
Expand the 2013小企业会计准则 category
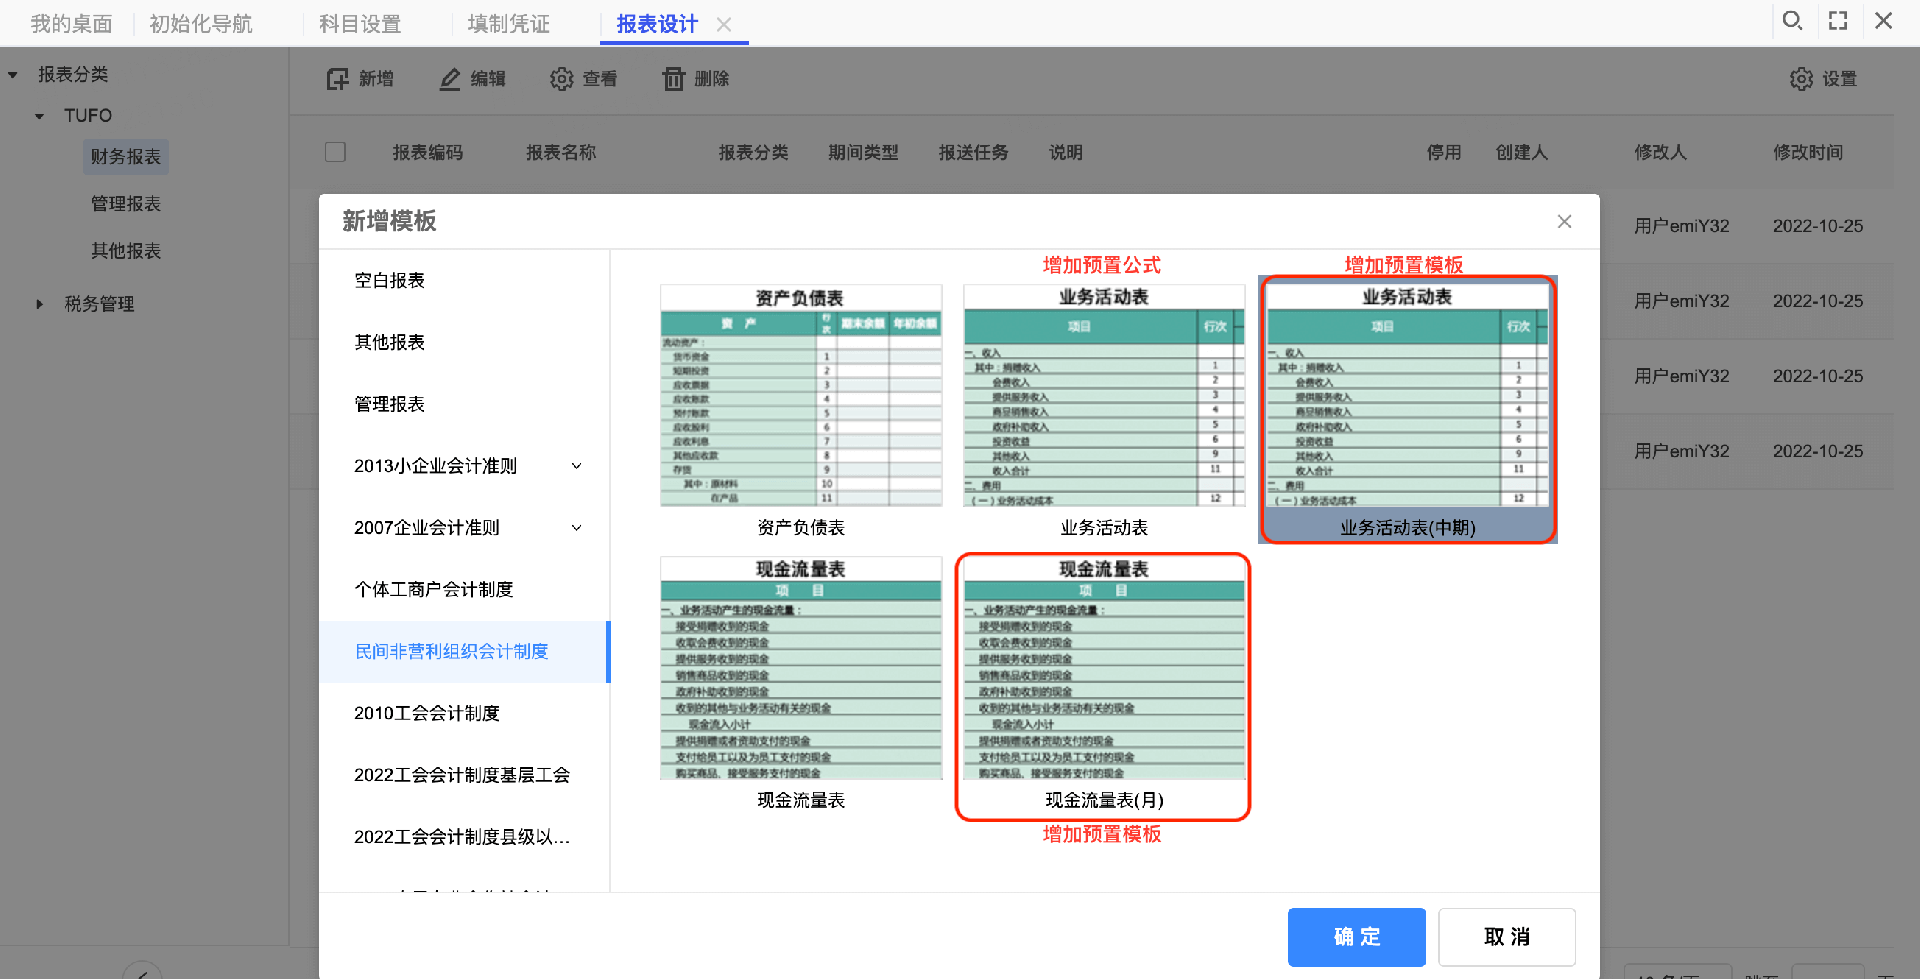click(576, 466)
